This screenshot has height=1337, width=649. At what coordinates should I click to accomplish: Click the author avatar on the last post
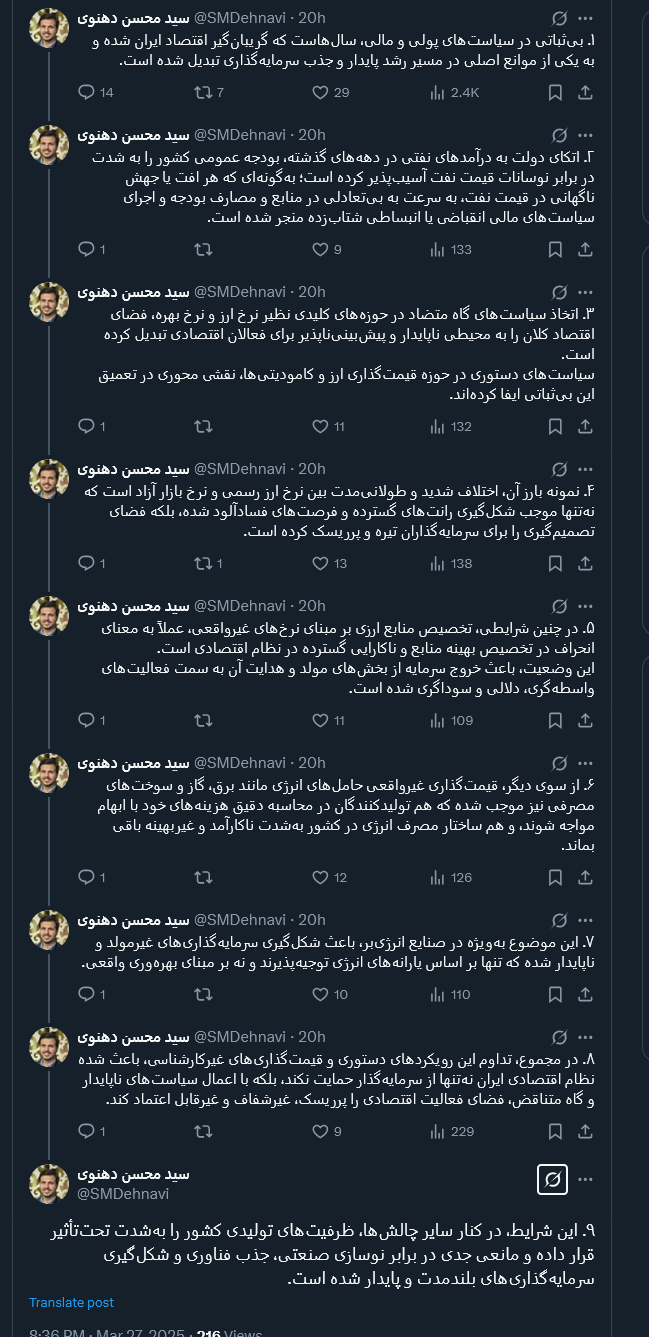click(x=49, y=1184)
